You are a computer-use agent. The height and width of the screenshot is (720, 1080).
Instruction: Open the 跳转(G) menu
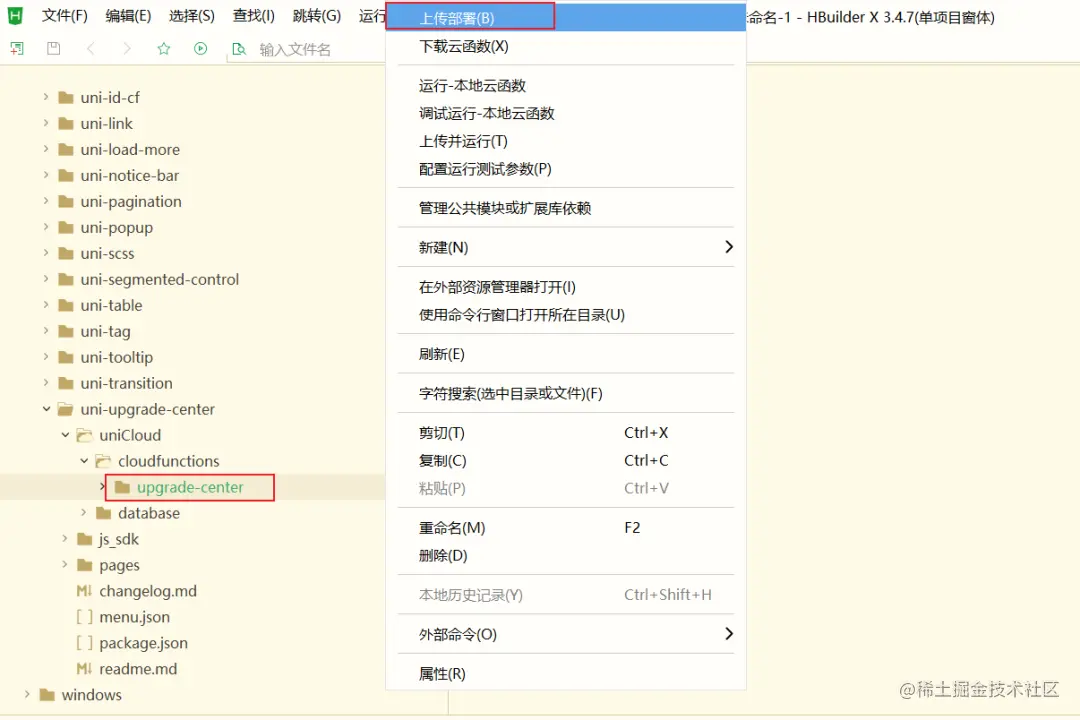click(x=317, y=16)
